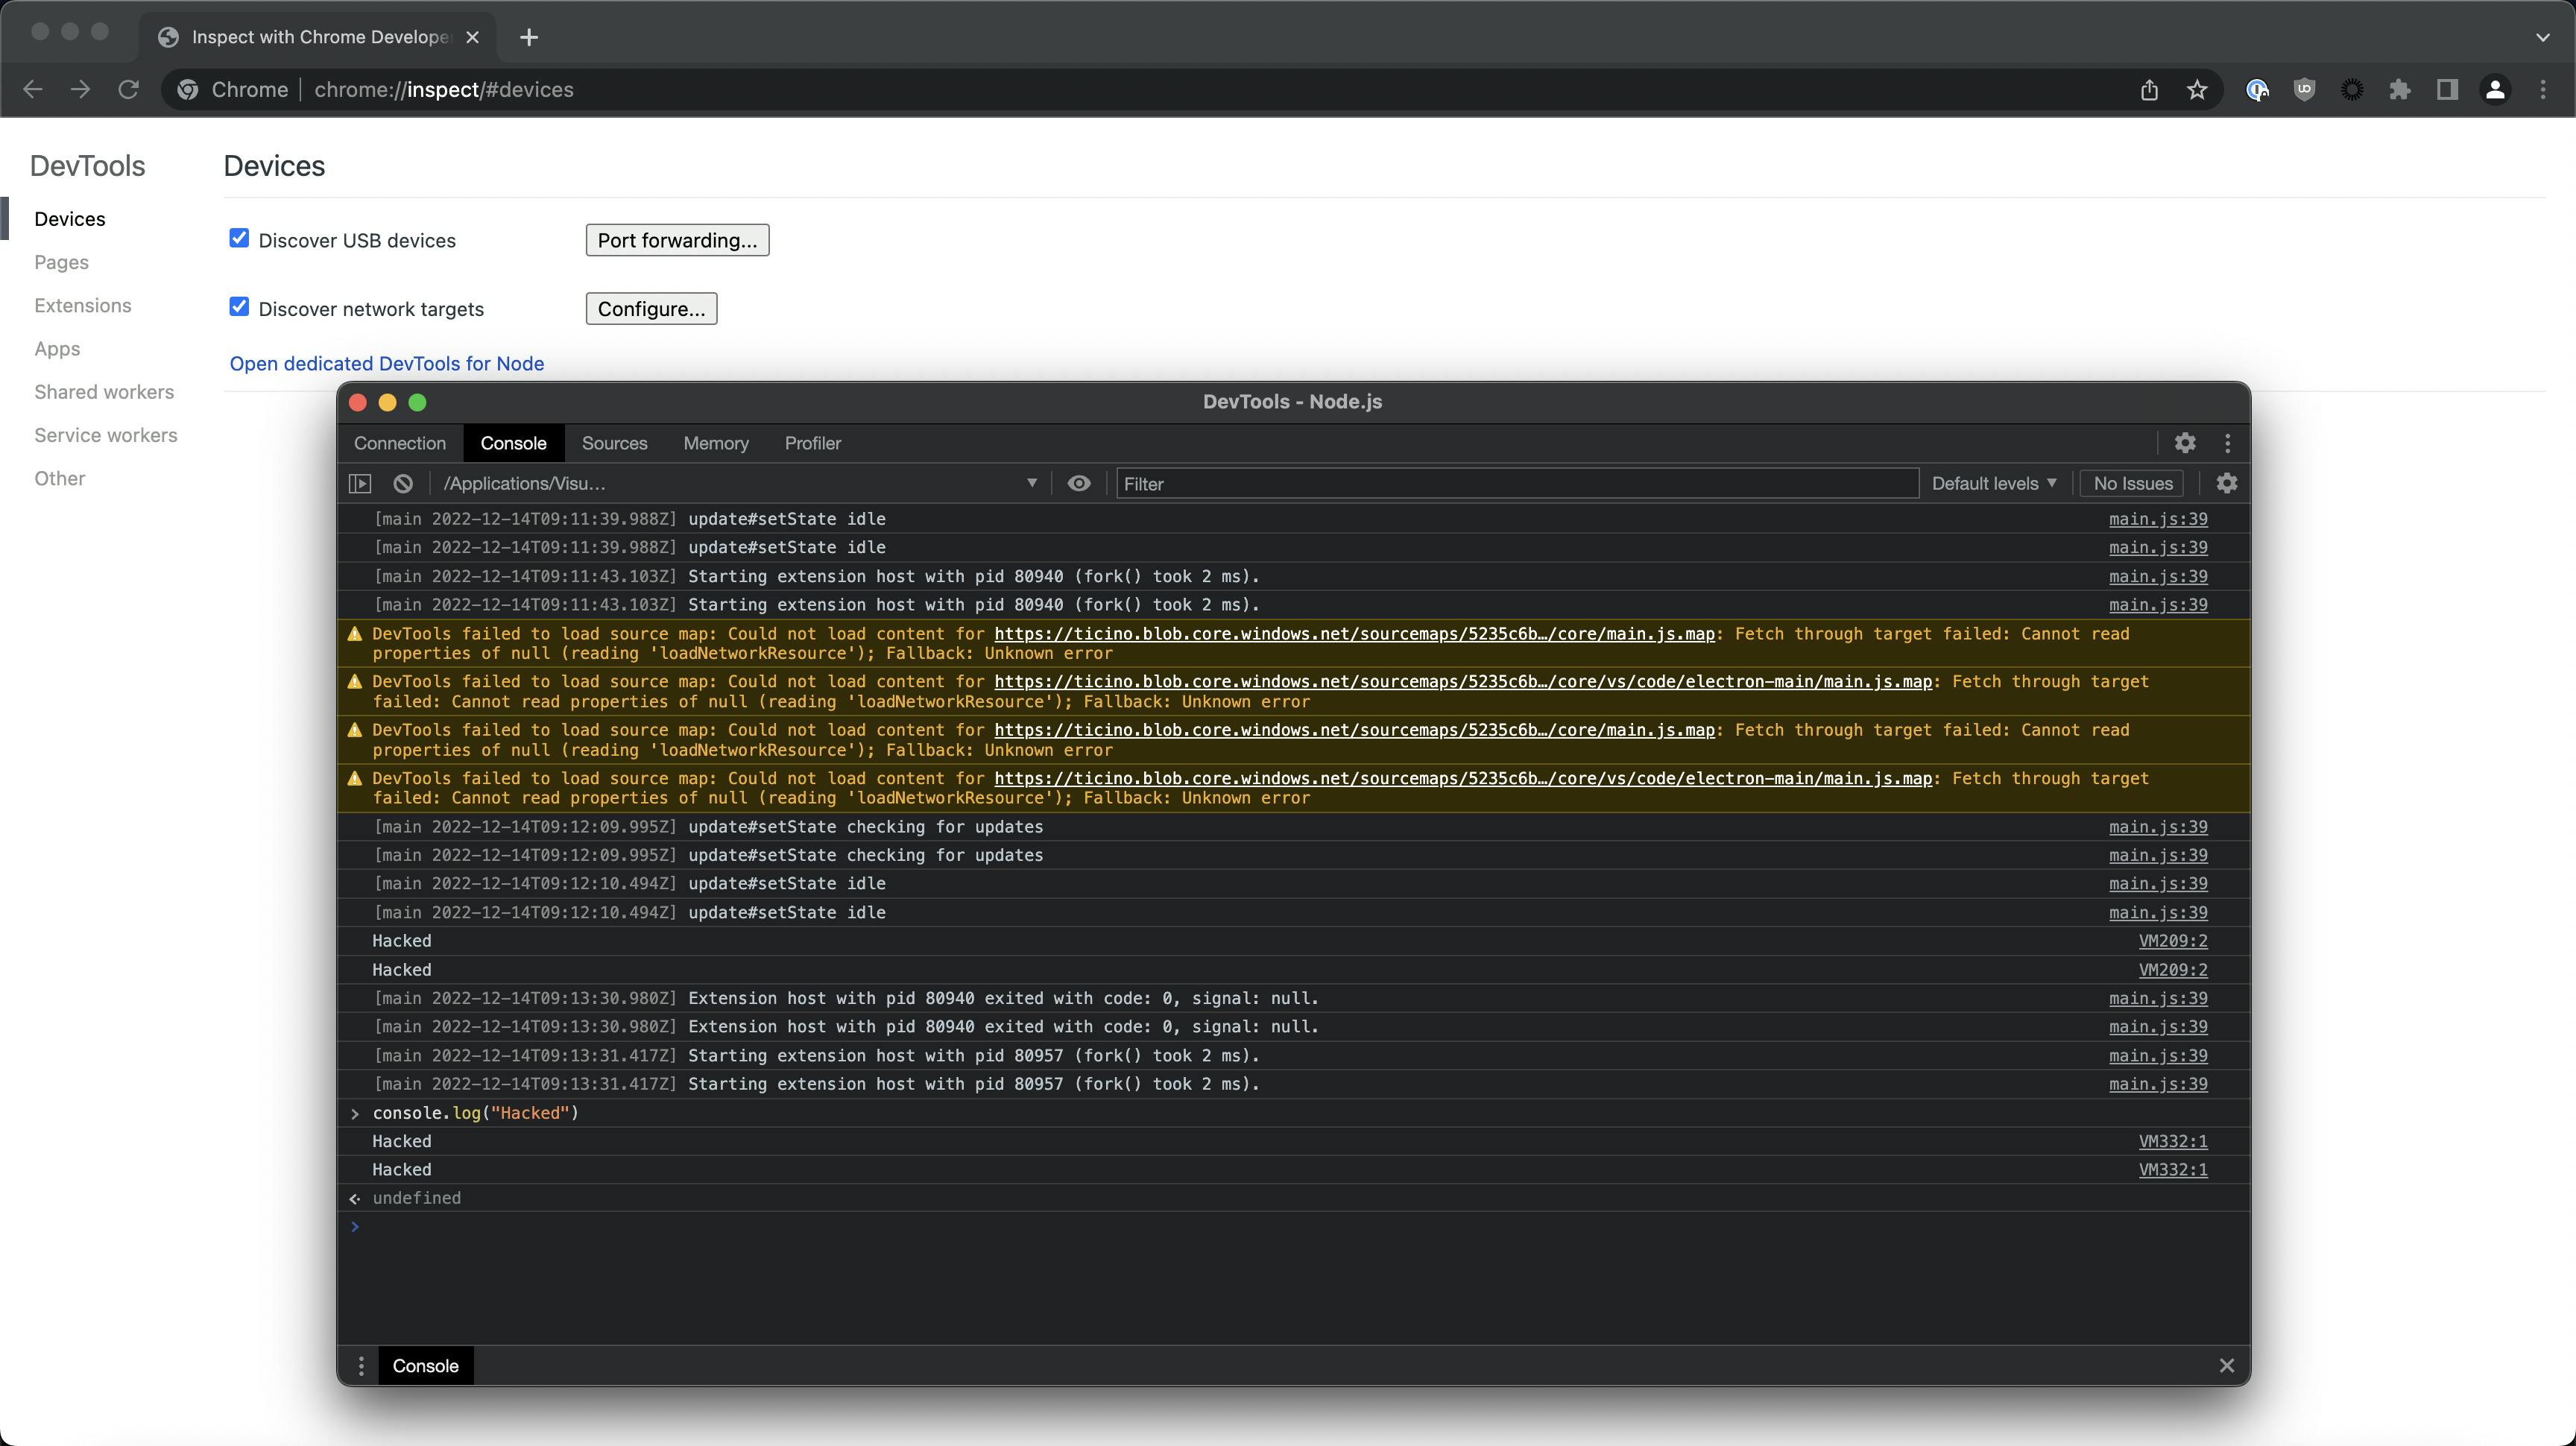2576x1446 pixels.
Task: Click Chrome site info icon in address bar
Action: (188, 90)
